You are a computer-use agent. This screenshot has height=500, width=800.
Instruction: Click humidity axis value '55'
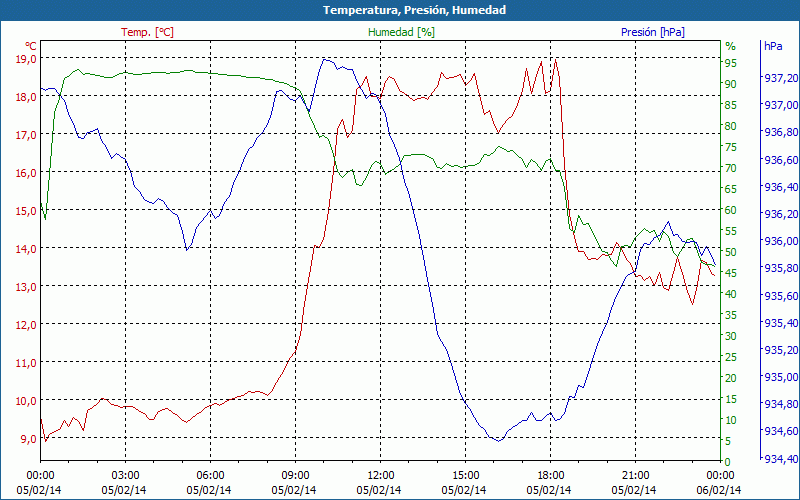(731, 231)
